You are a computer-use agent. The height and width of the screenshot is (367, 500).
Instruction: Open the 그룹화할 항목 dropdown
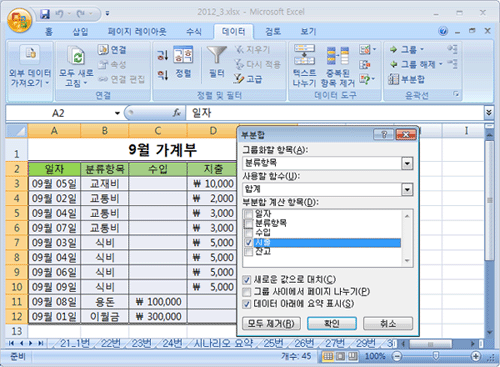point(407,163)
